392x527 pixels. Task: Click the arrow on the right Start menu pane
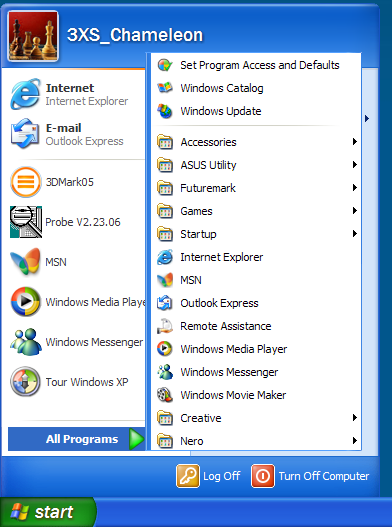[367, 118]
